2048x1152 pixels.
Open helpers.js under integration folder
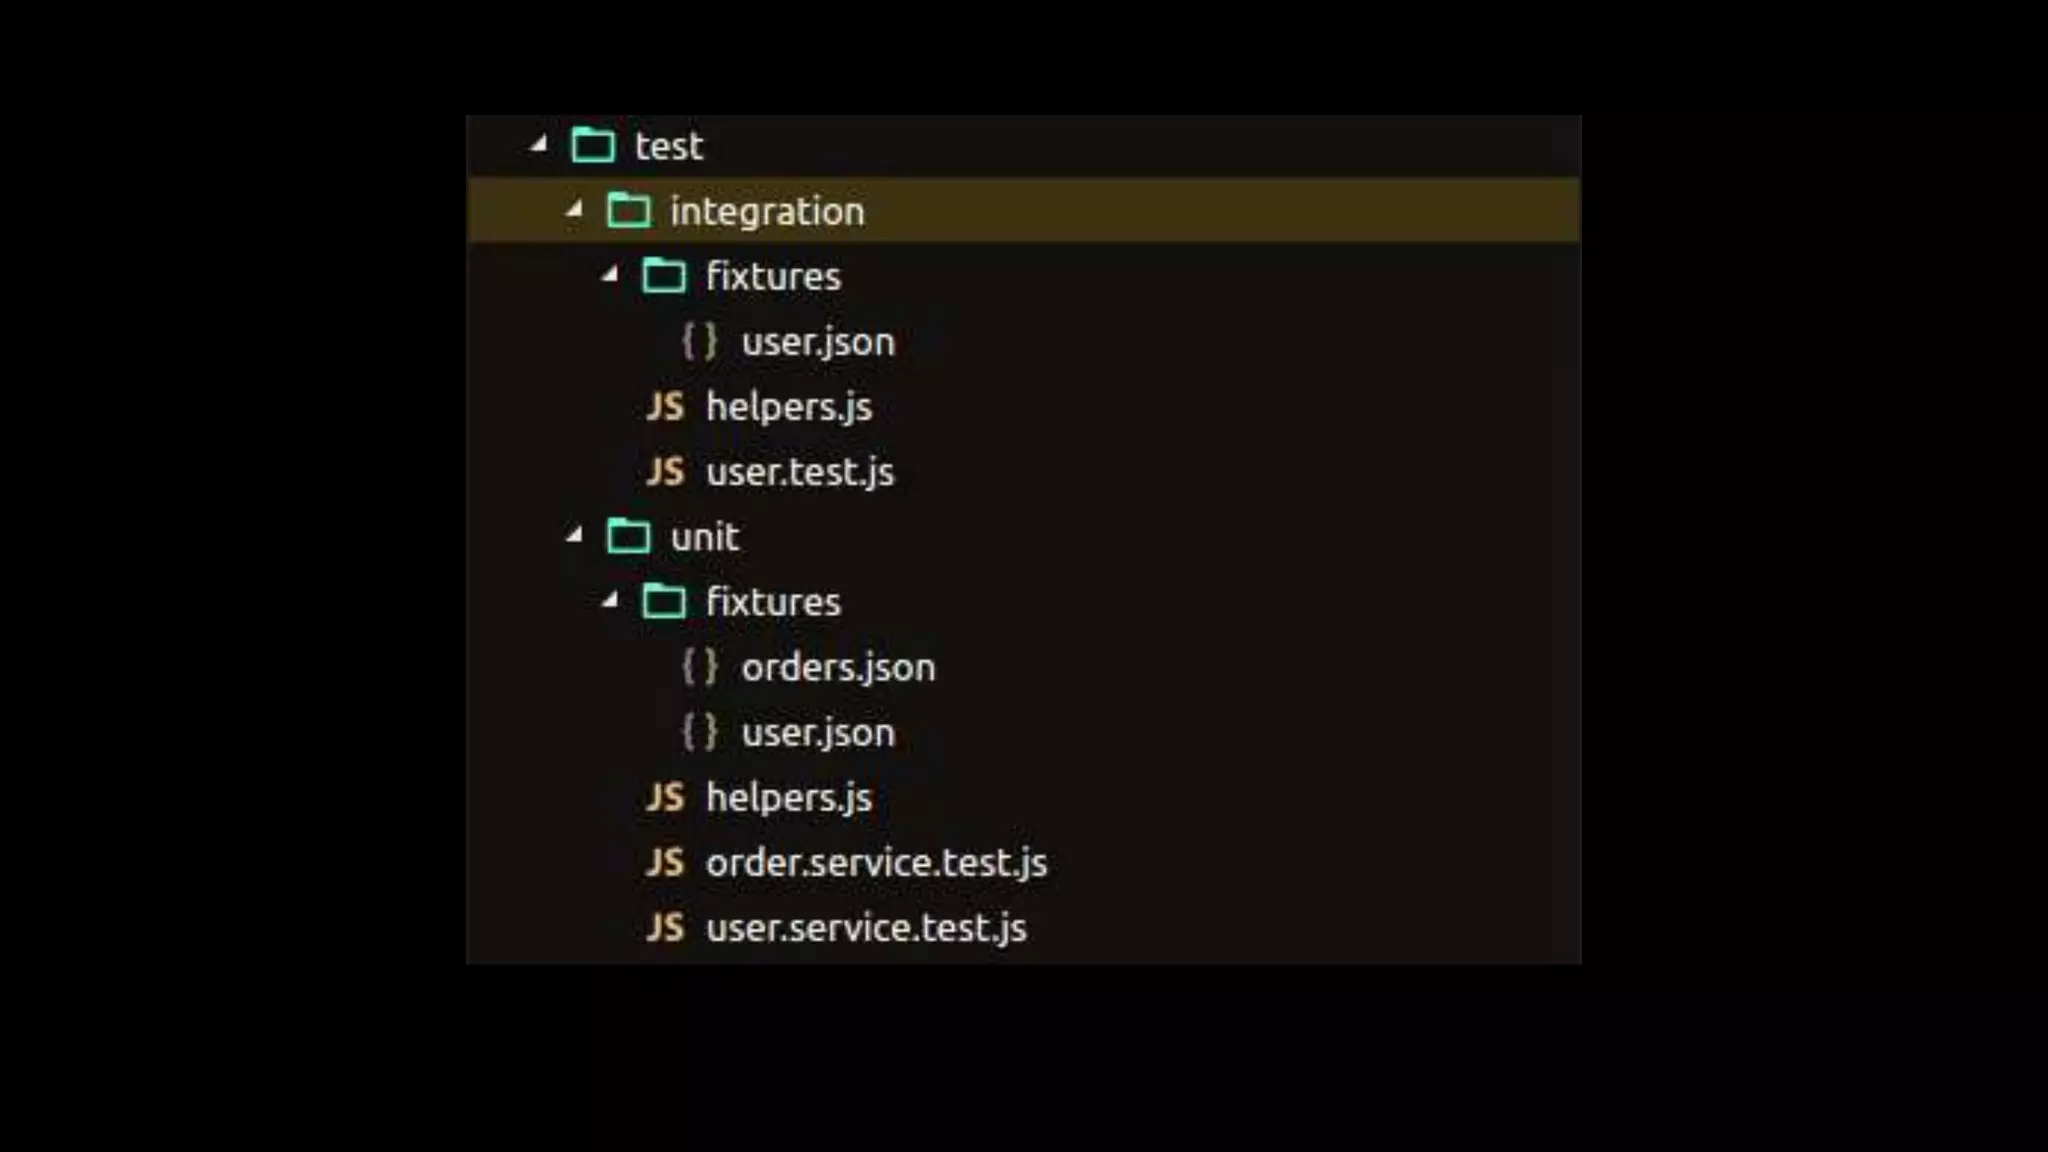tap(788, 407)
